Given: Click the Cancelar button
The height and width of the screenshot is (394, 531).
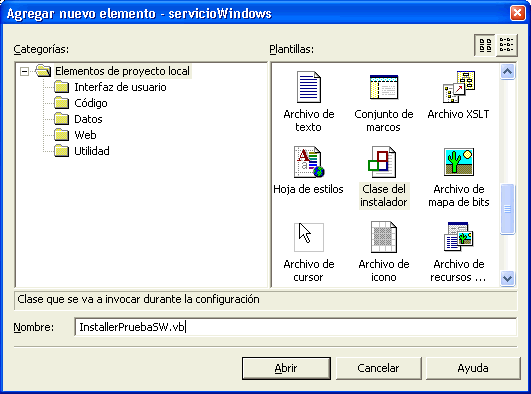Looking at the screenshot, I should point(378,368).
